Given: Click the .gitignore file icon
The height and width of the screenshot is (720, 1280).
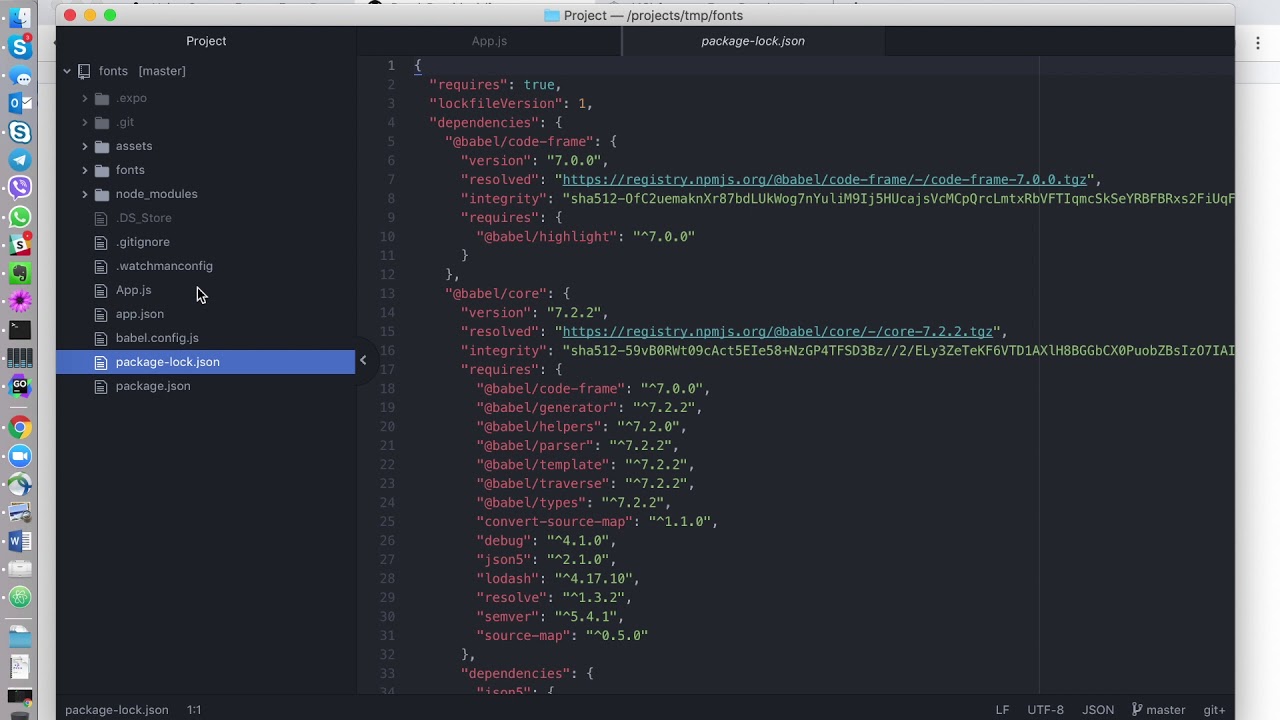Looking at the screenshot, I should point(100,242).
